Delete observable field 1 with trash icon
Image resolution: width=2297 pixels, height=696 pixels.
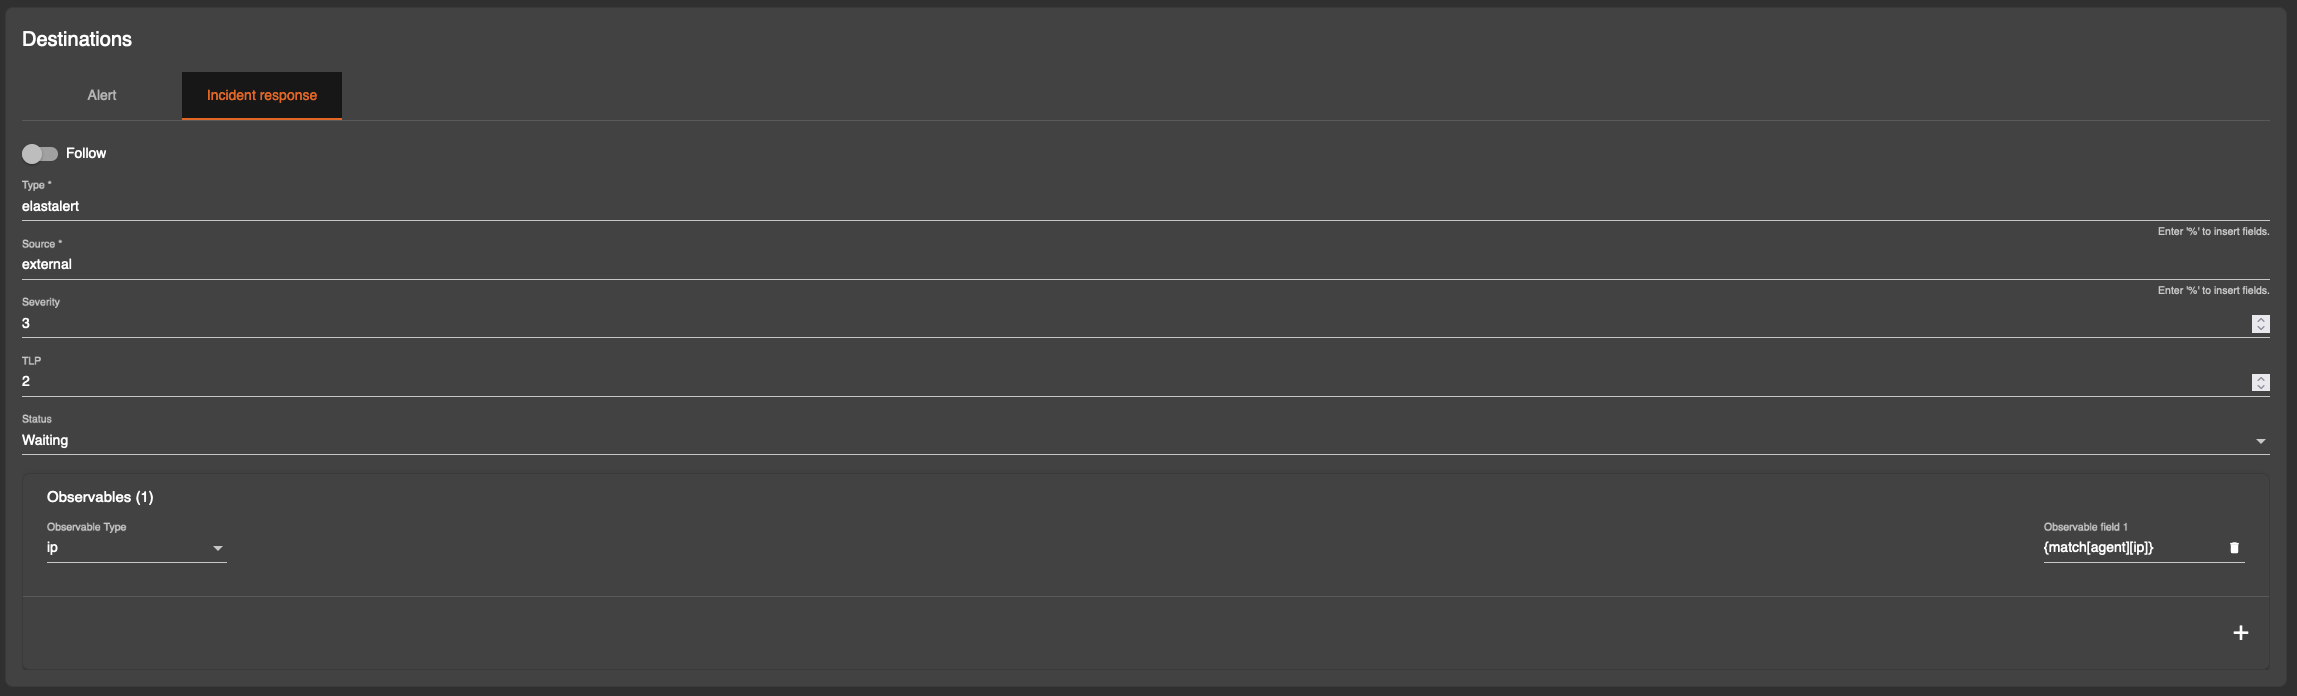(x=2234, y=547)
